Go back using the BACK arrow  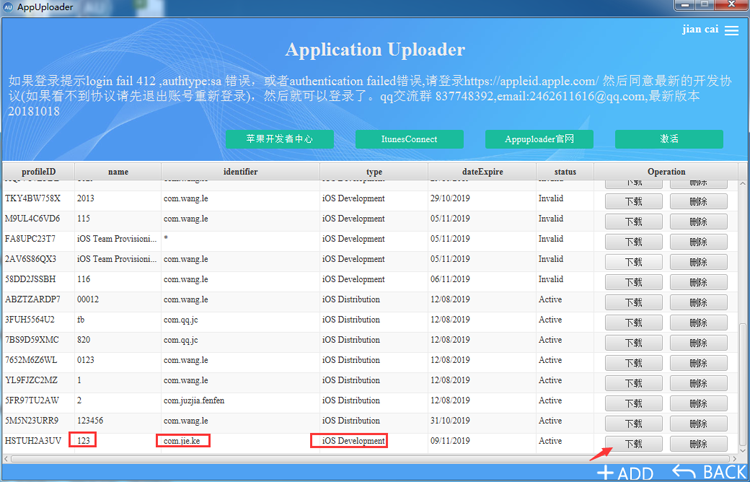point(684,472)
